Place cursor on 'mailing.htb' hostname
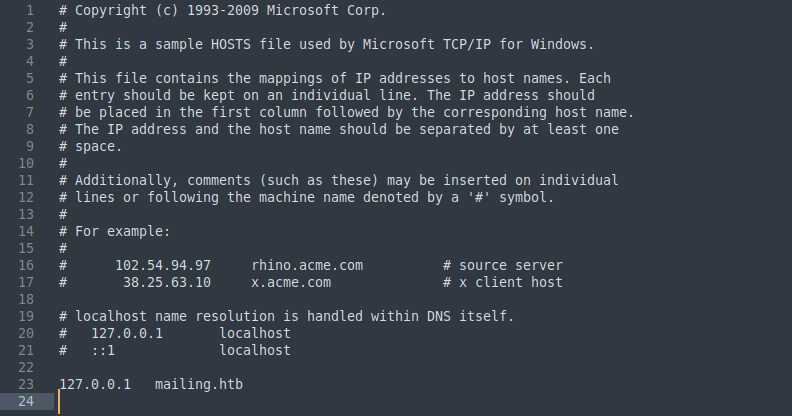792x416 pixels. [199, 384]
